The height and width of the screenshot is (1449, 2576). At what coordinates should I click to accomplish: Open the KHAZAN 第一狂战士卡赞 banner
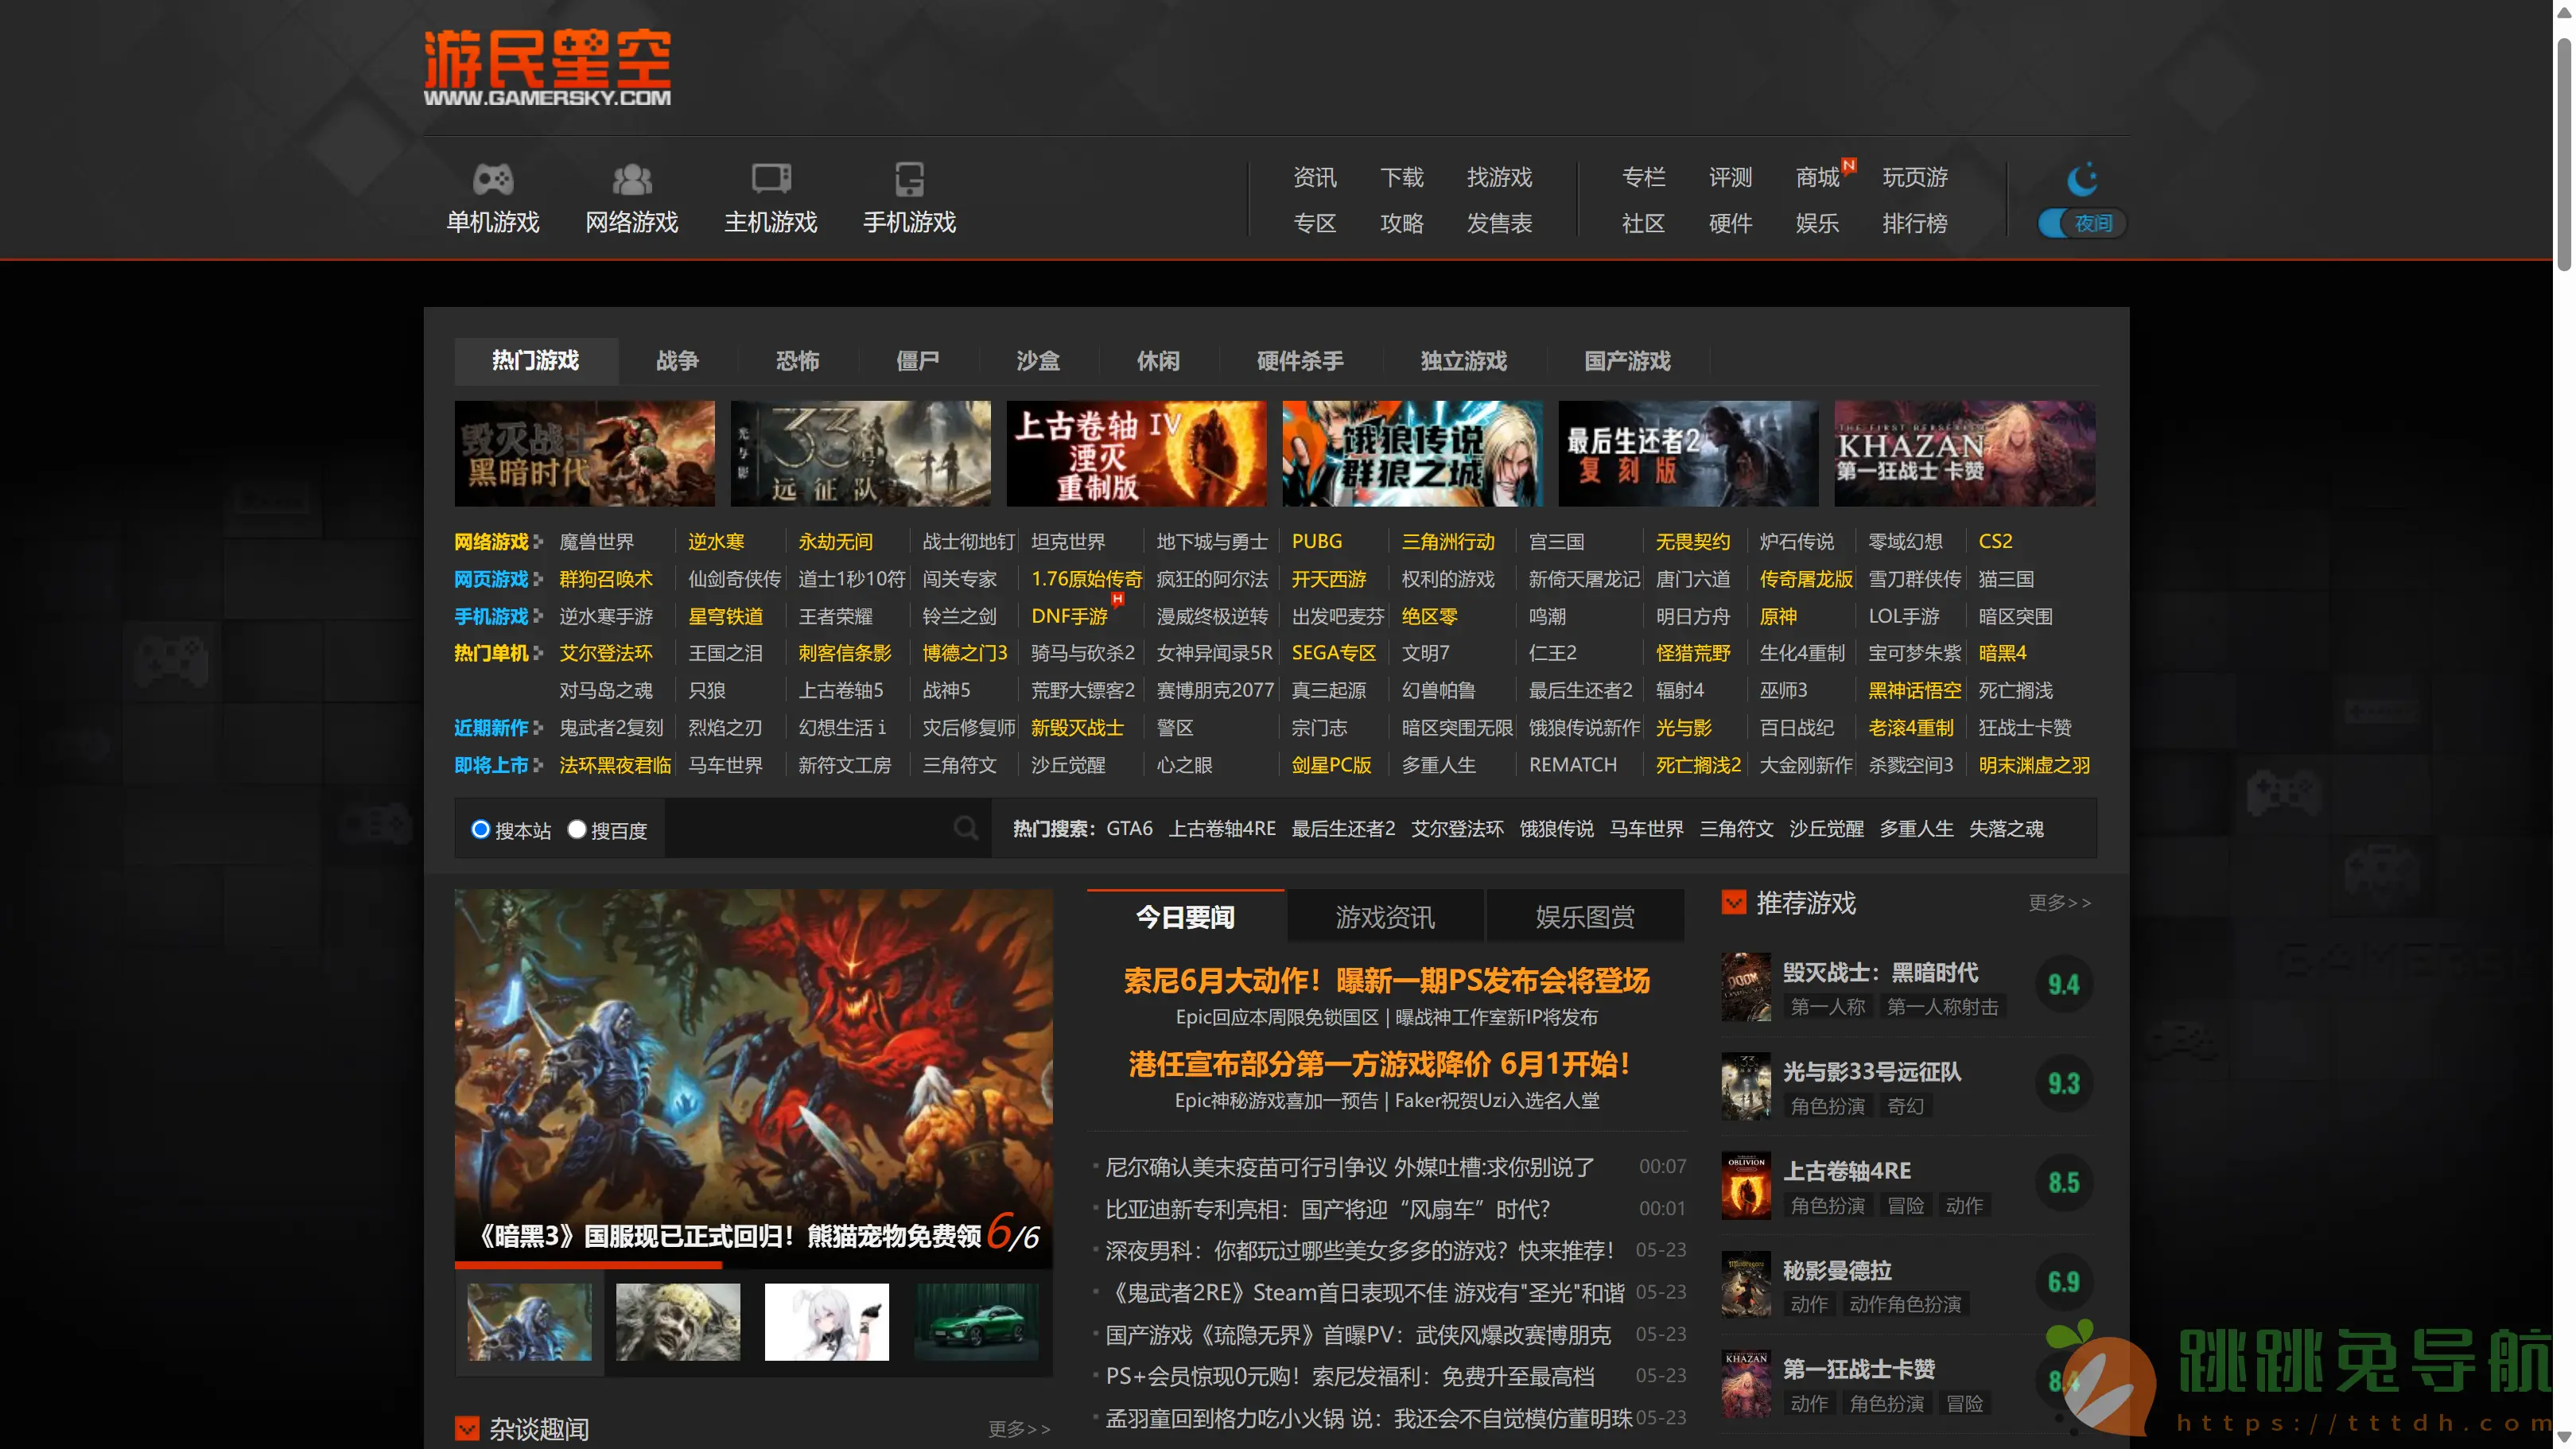[1964, 454]
